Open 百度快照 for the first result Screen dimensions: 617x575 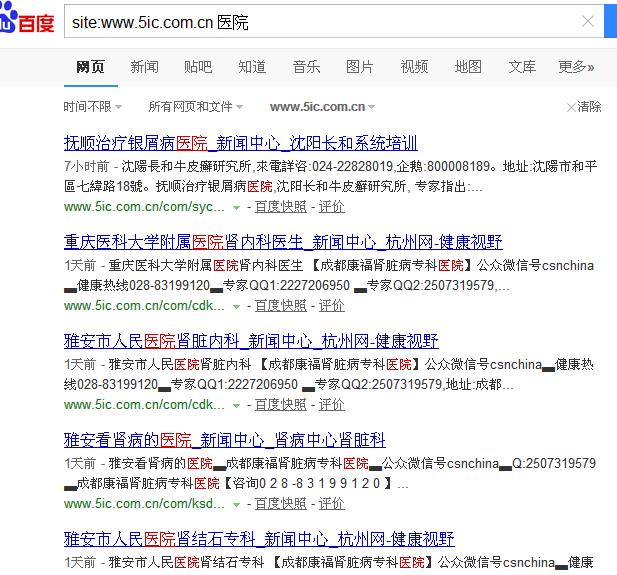point(280,207)
